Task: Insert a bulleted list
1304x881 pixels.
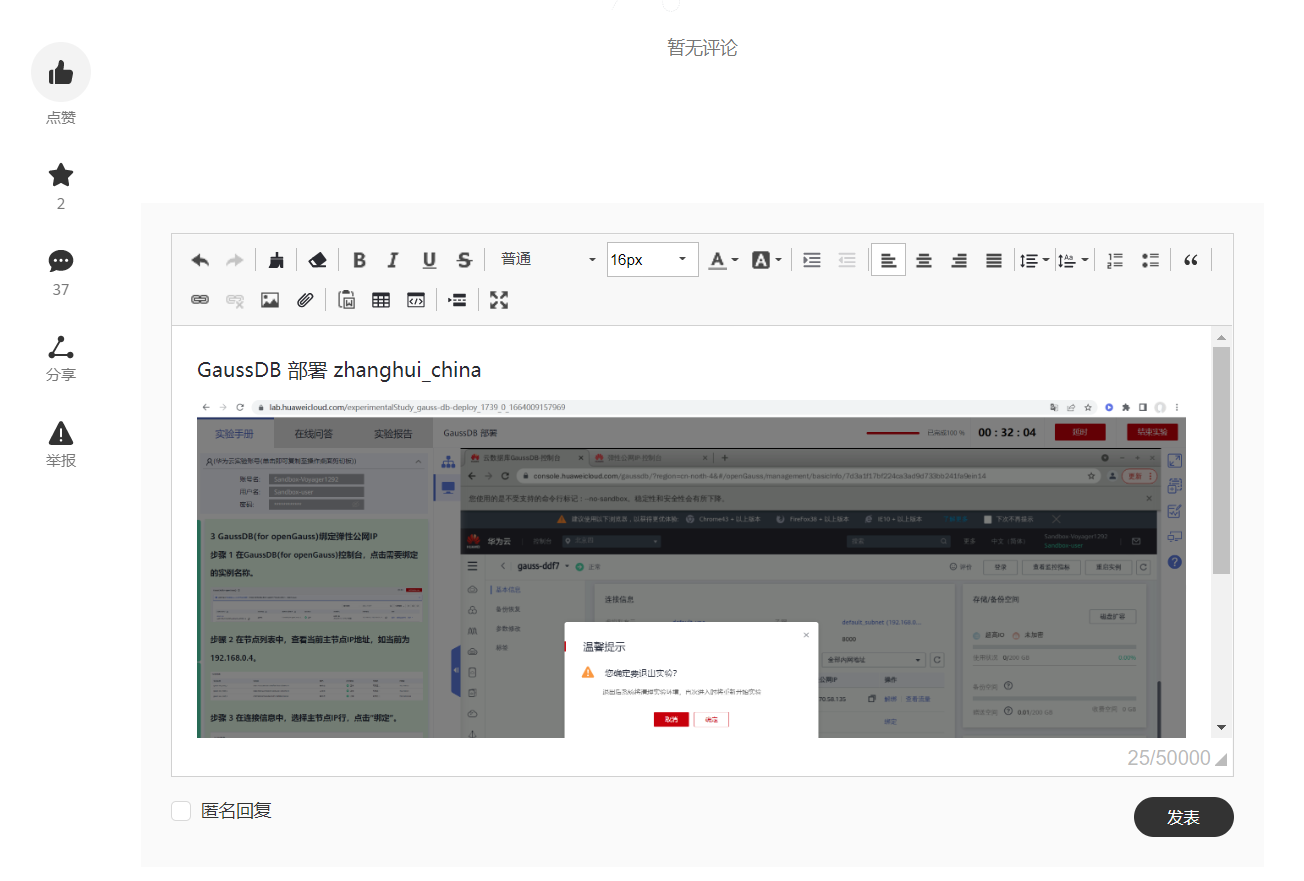Action: tap(1150, 260)
